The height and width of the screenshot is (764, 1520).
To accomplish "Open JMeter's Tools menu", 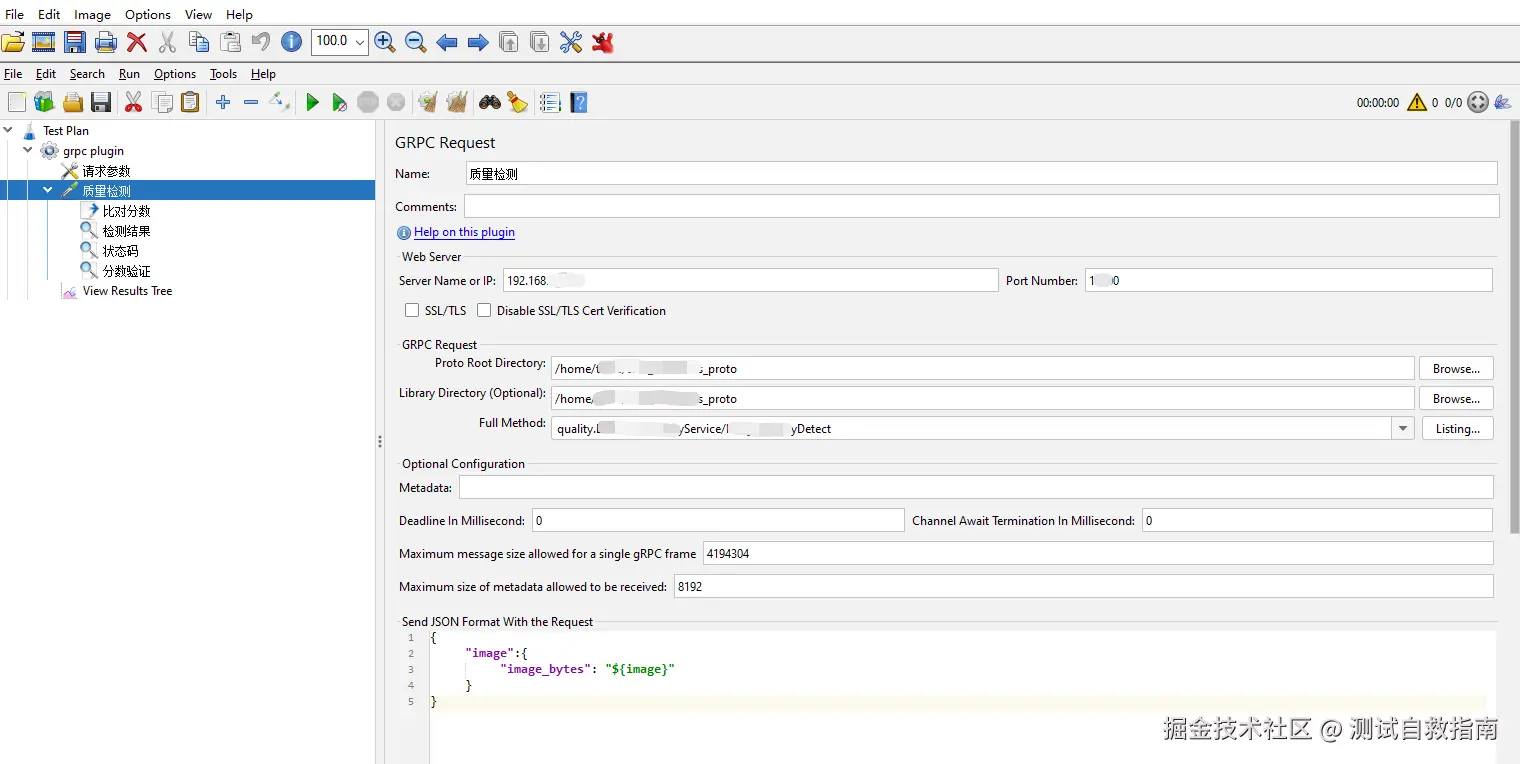I will (223, 74).
